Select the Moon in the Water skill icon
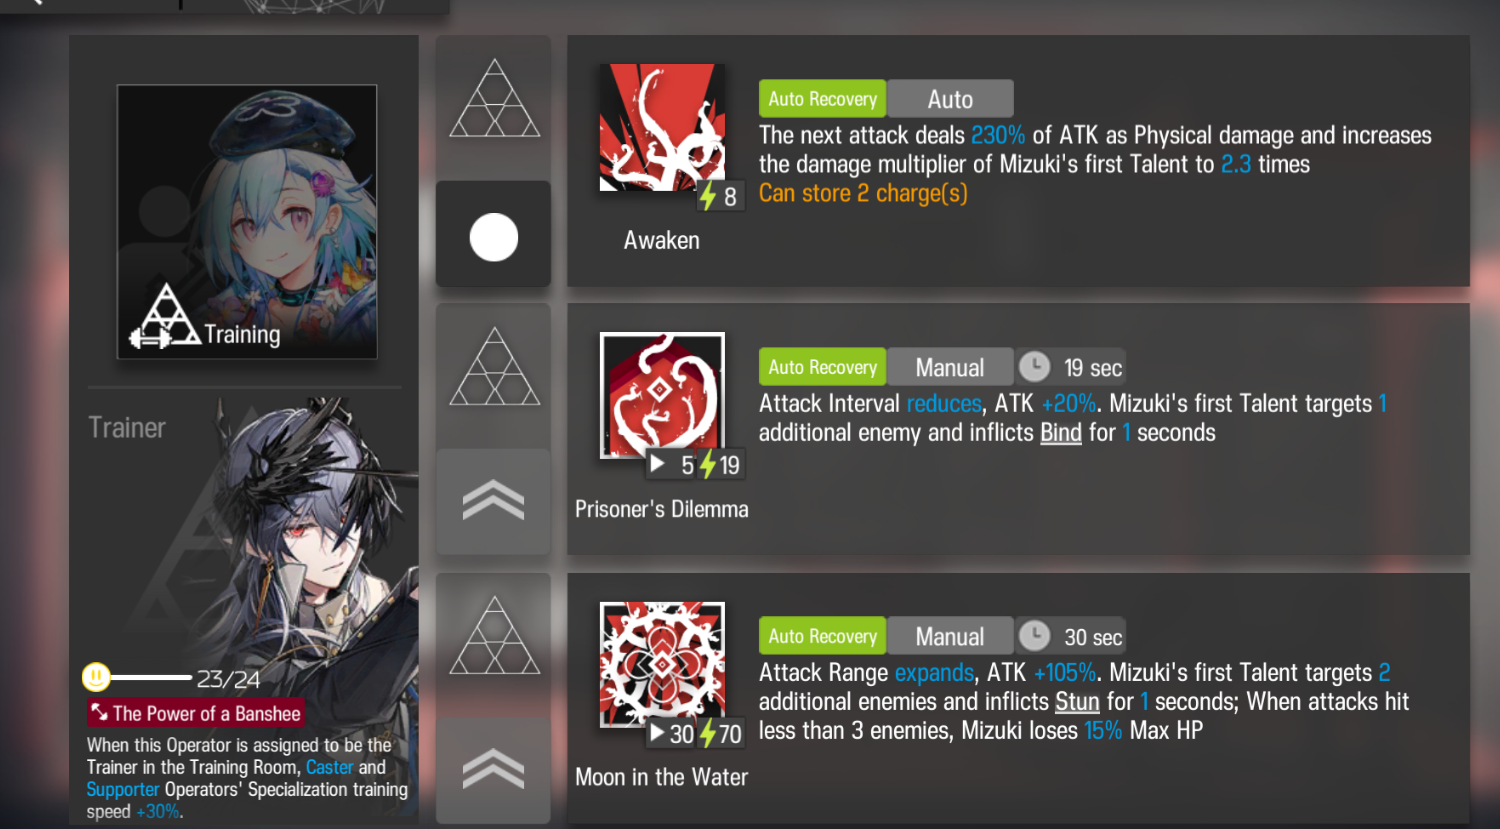 click(x=662, y=665)
